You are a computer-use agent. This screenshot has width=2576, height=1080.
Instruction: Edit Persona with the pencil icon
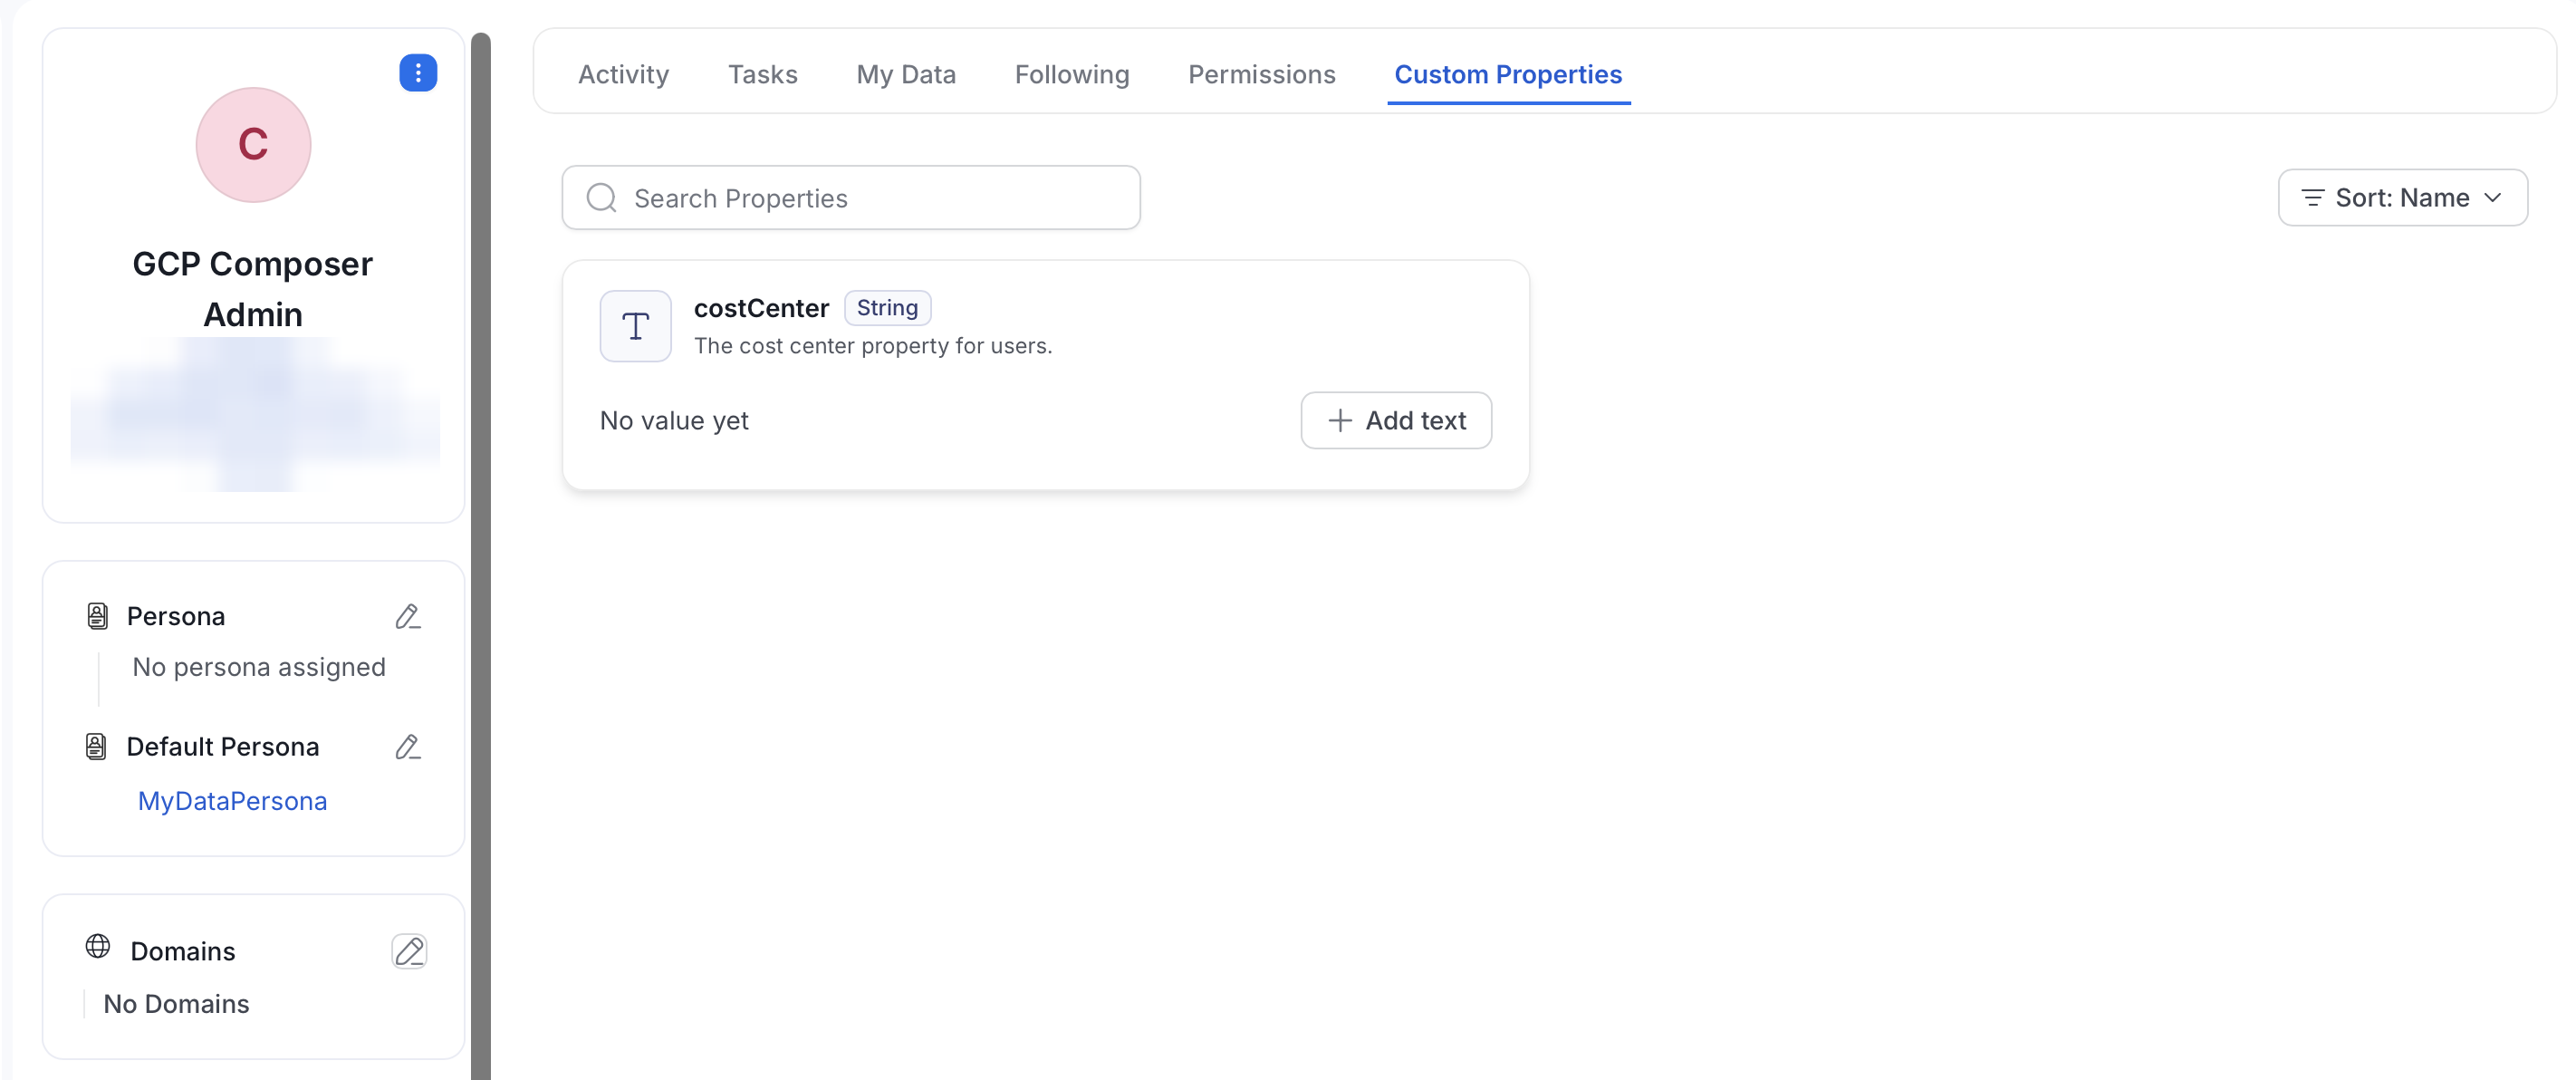click(408, 616)
